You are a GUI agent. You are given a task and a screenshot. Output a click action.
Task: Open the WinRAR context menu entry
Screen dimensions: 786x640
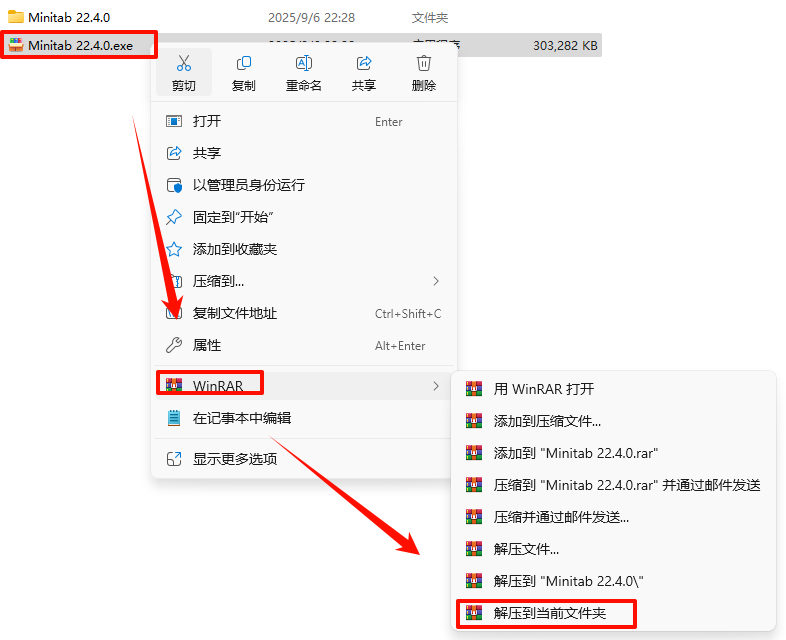pos(304,386)
